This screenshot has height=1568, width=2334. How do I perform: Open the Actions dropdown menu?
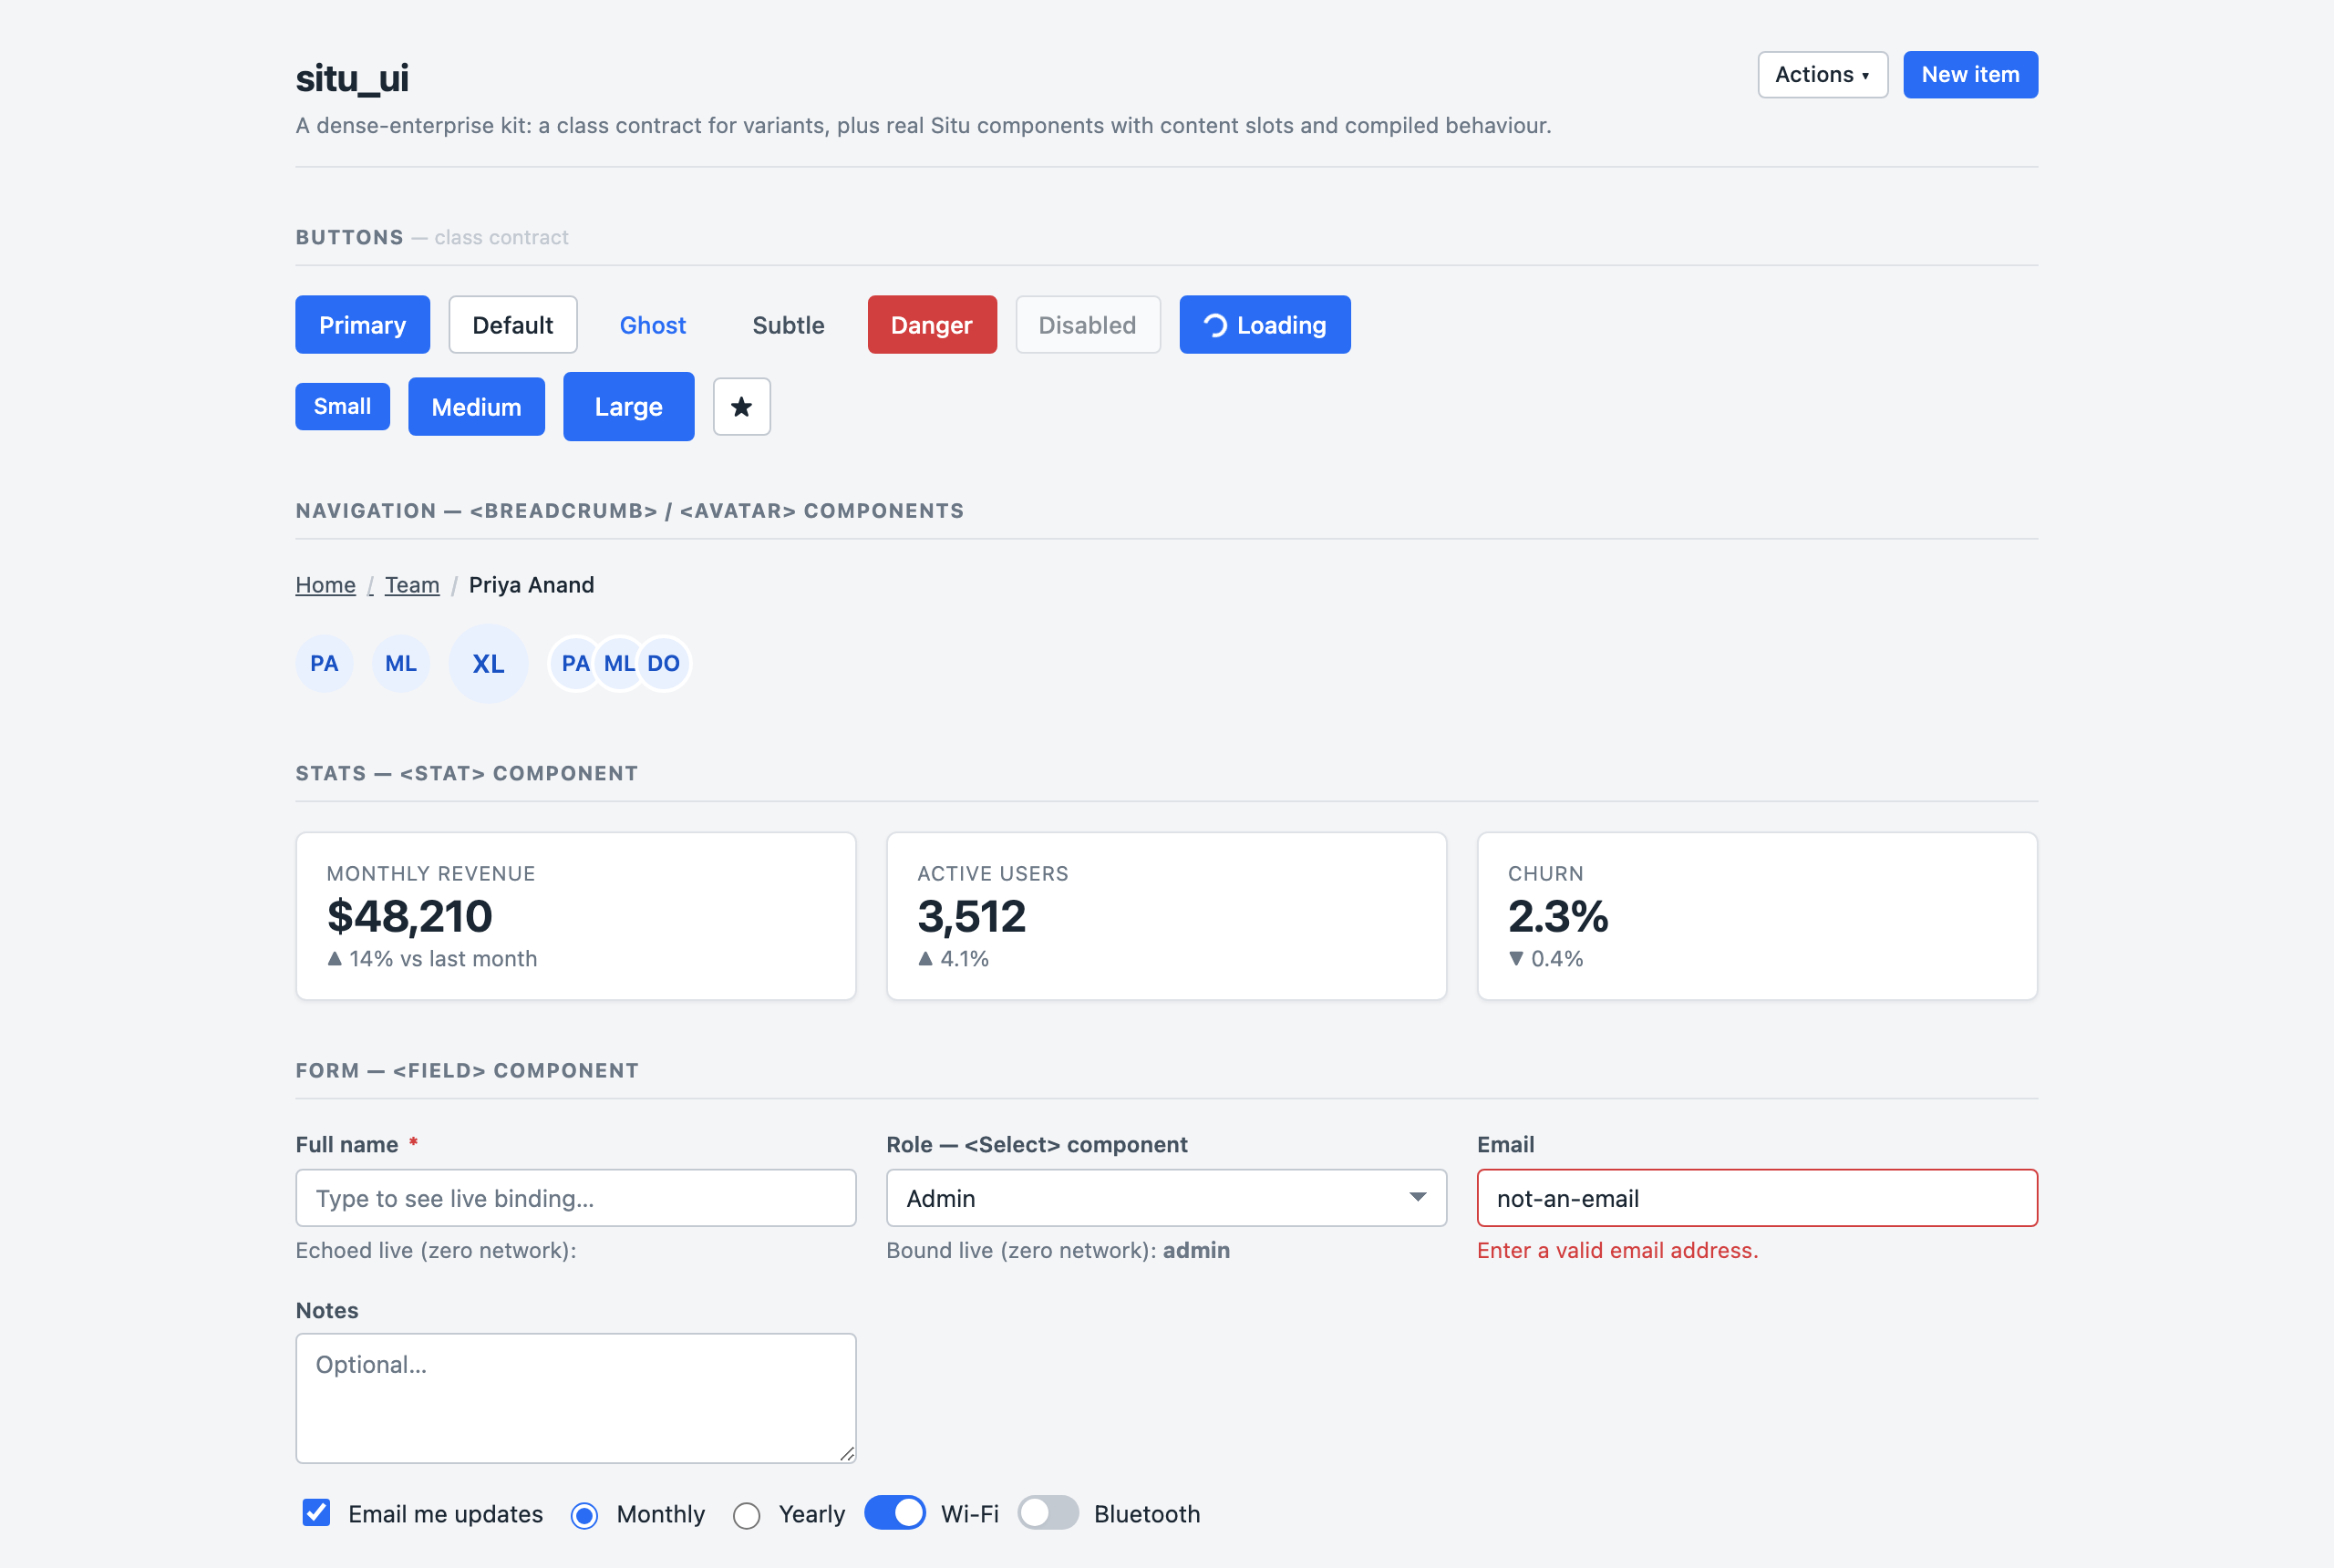point(1822,74)
